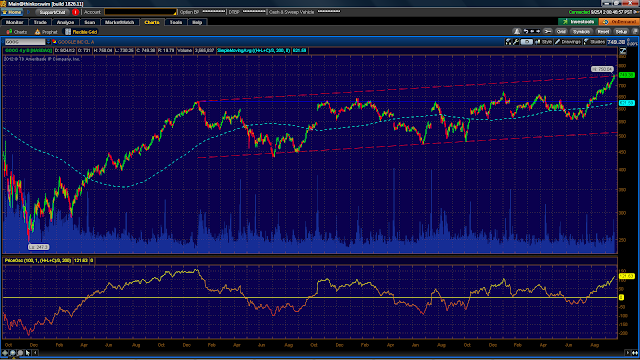Switch to the MarketWatch tab
This screenshot has height=360, width=640.
click(x=119, y=22)
